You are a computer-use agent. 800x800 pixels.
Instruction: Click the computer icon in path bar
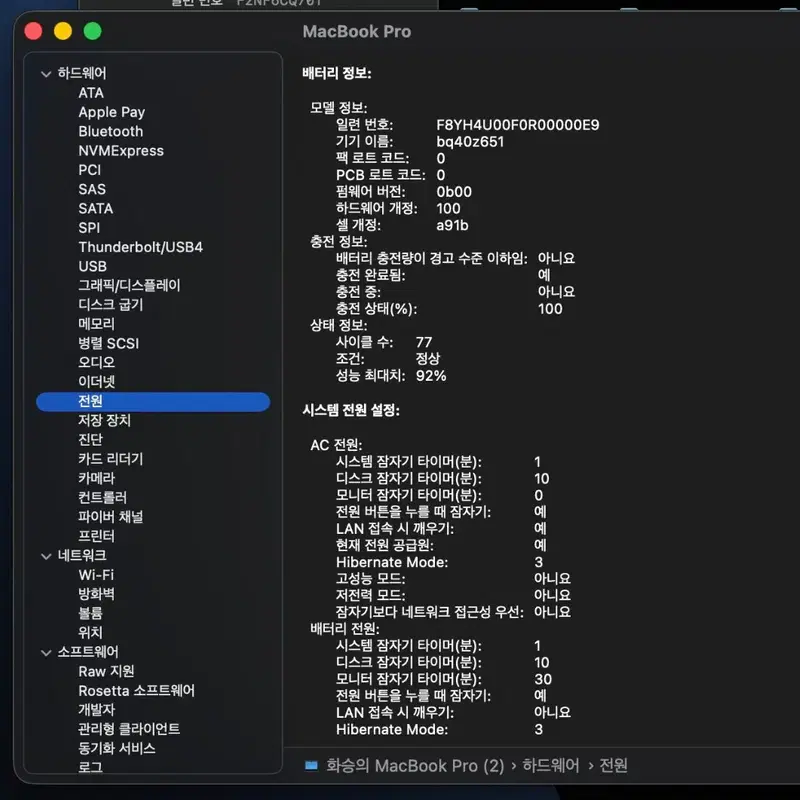tap(311, 765)
